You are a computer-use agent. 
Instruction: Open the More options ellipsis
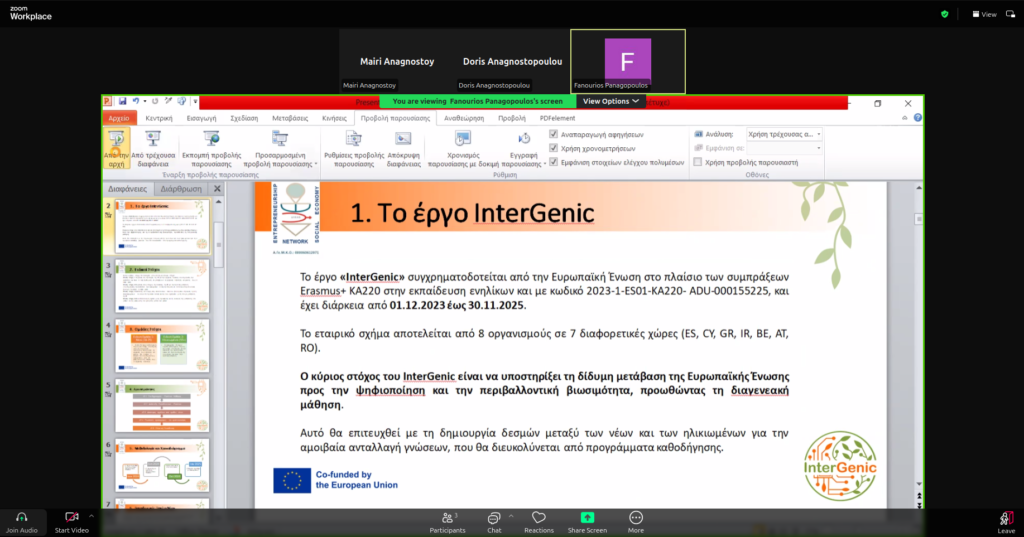(x=635, y=517)
